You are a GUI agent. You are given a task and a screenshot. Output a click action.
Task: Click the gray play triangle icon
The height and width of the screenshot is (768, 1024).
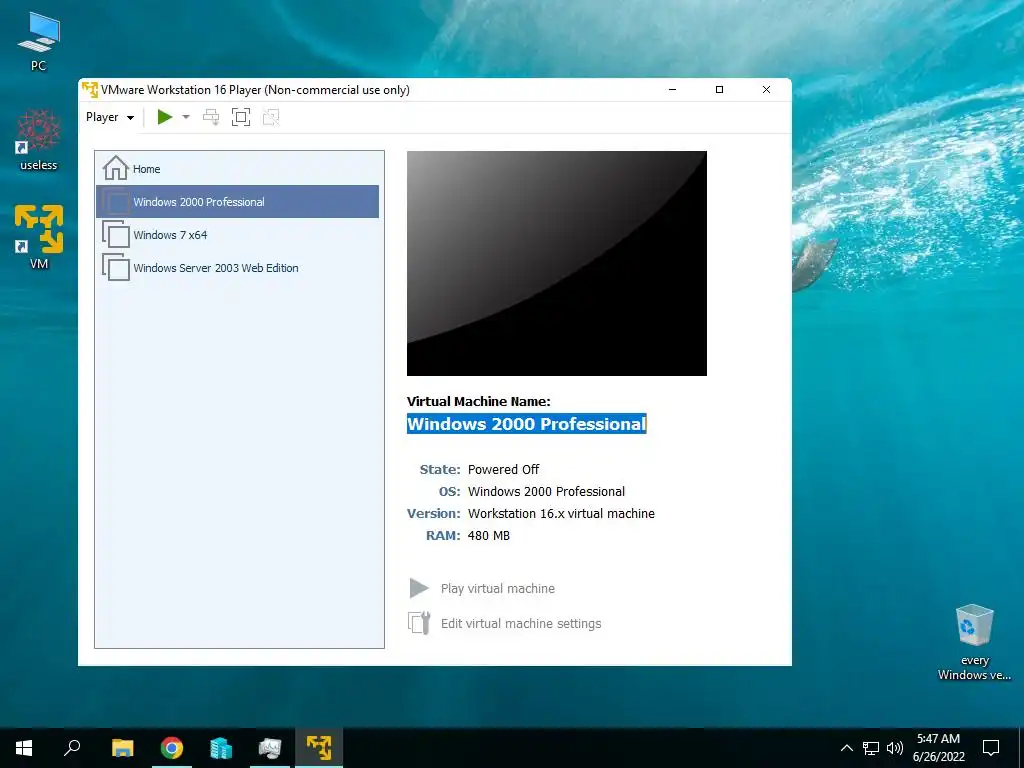pos(419,588)
